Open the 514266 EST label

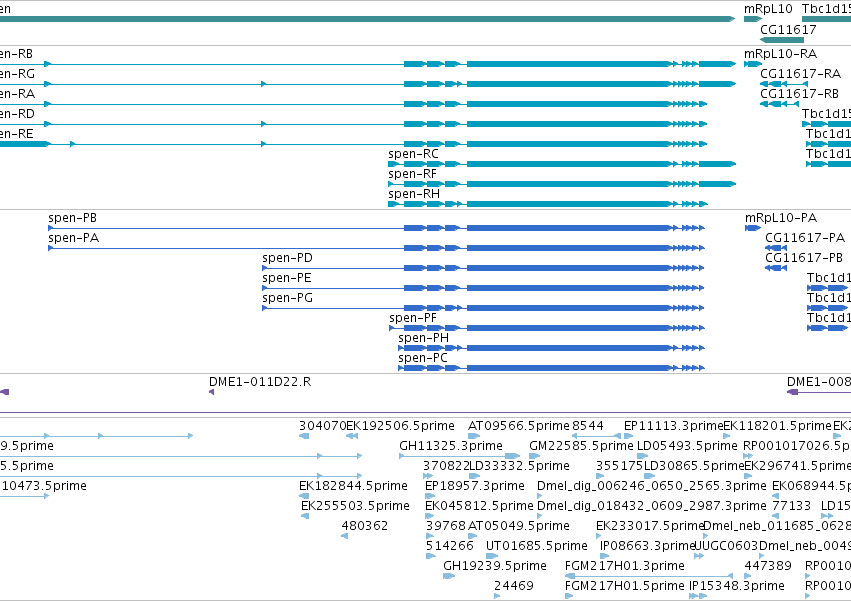[x=450, y=546]
